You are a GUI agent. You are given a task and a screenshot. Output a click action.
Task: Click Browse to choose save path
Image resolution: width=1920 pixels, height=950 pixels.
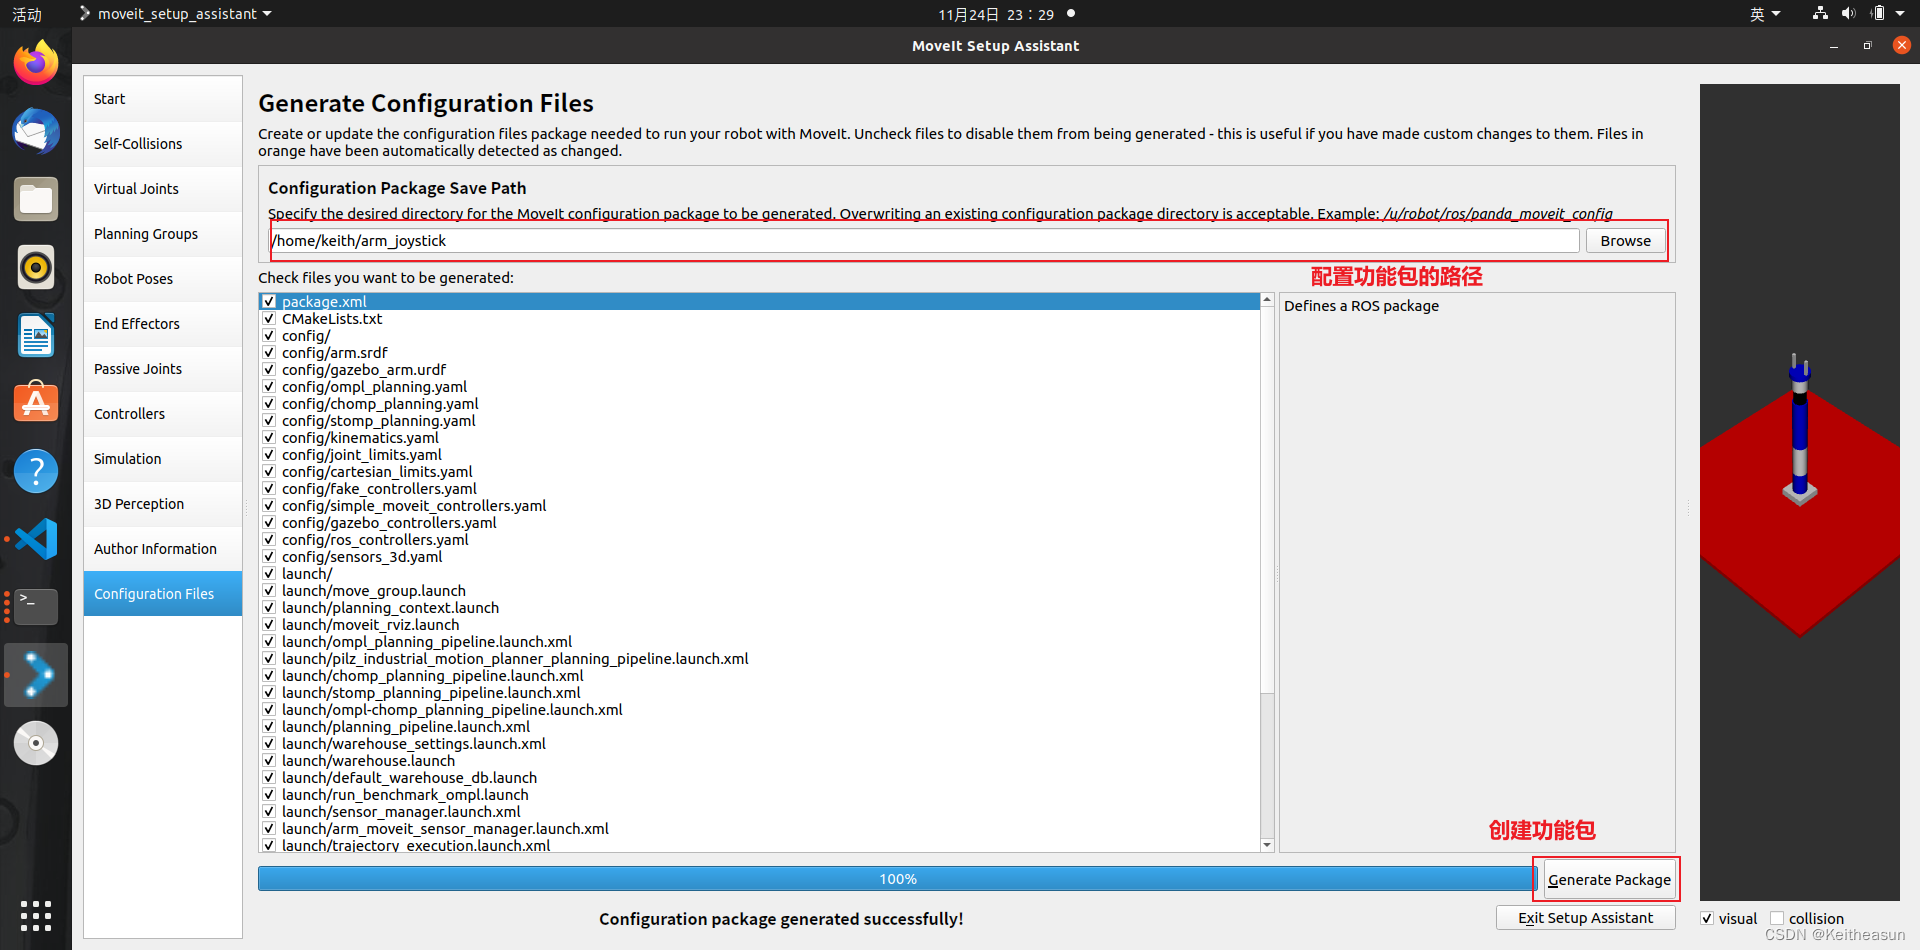1625,241
